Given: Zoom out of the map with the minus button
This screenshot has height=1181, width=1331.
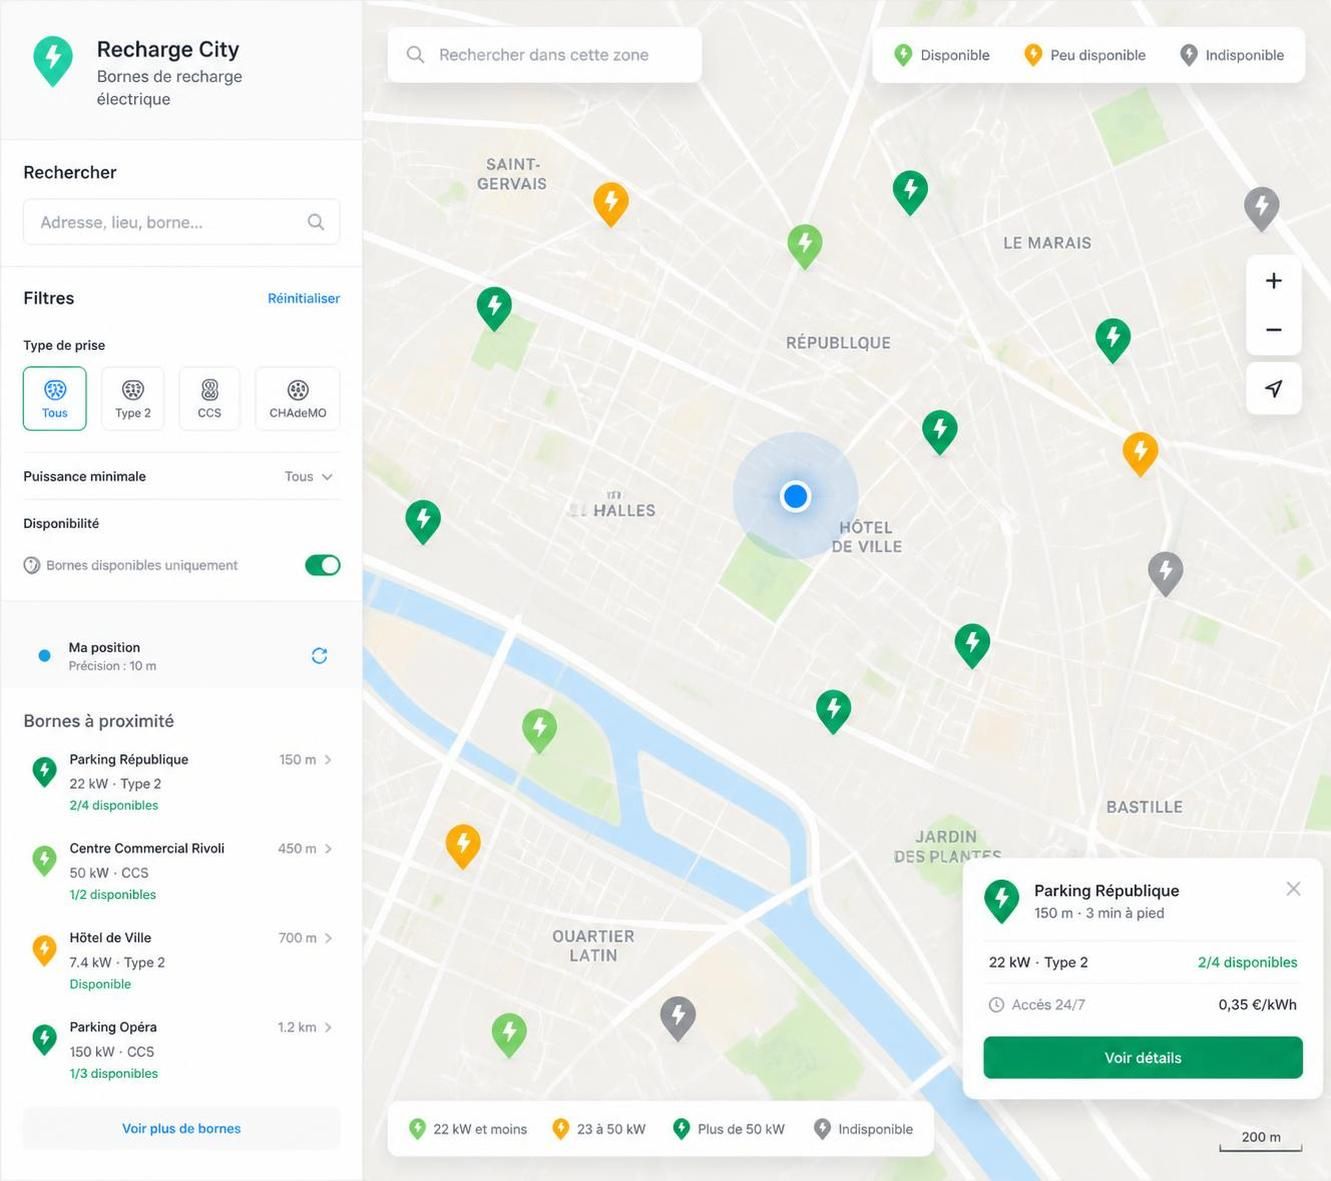Looking at the screenshot, I should coord(1273,330).
